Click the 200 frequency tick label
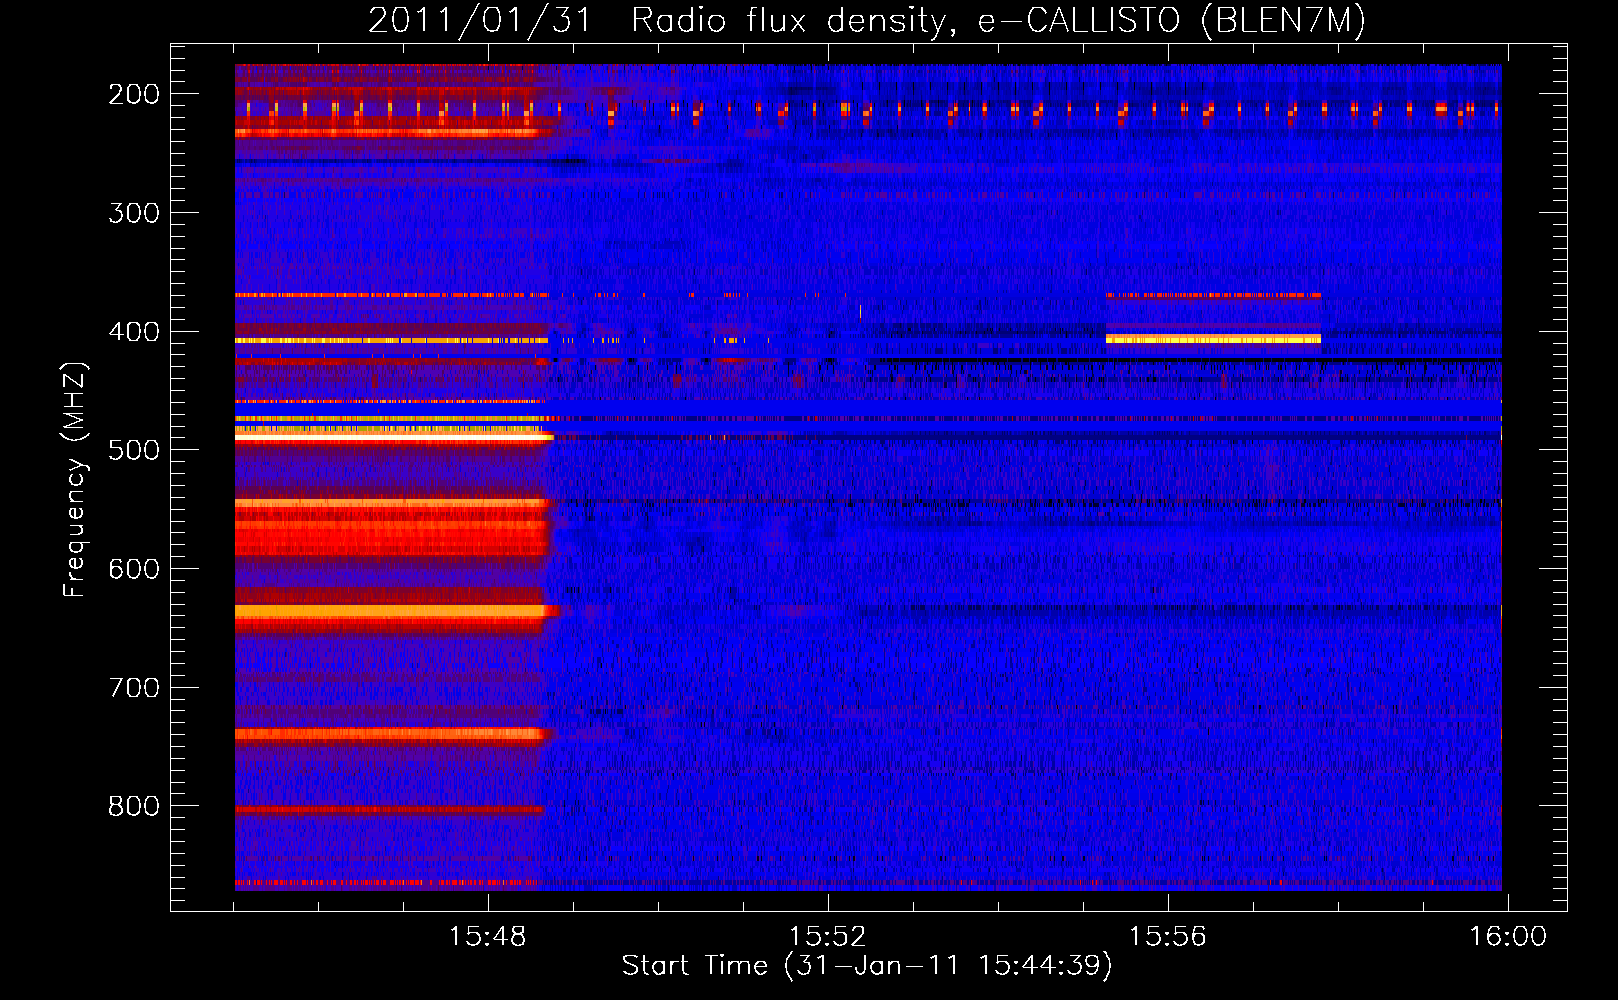Screen dimensions: 1618x1000 [134, 94]
